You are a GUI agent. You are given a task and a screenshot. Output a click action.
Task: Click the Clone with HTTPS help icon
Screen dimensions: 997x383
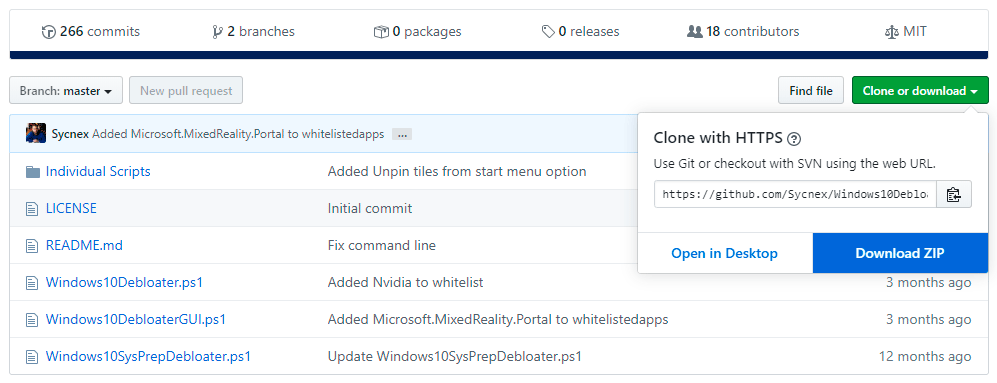[x=793, y=139]
